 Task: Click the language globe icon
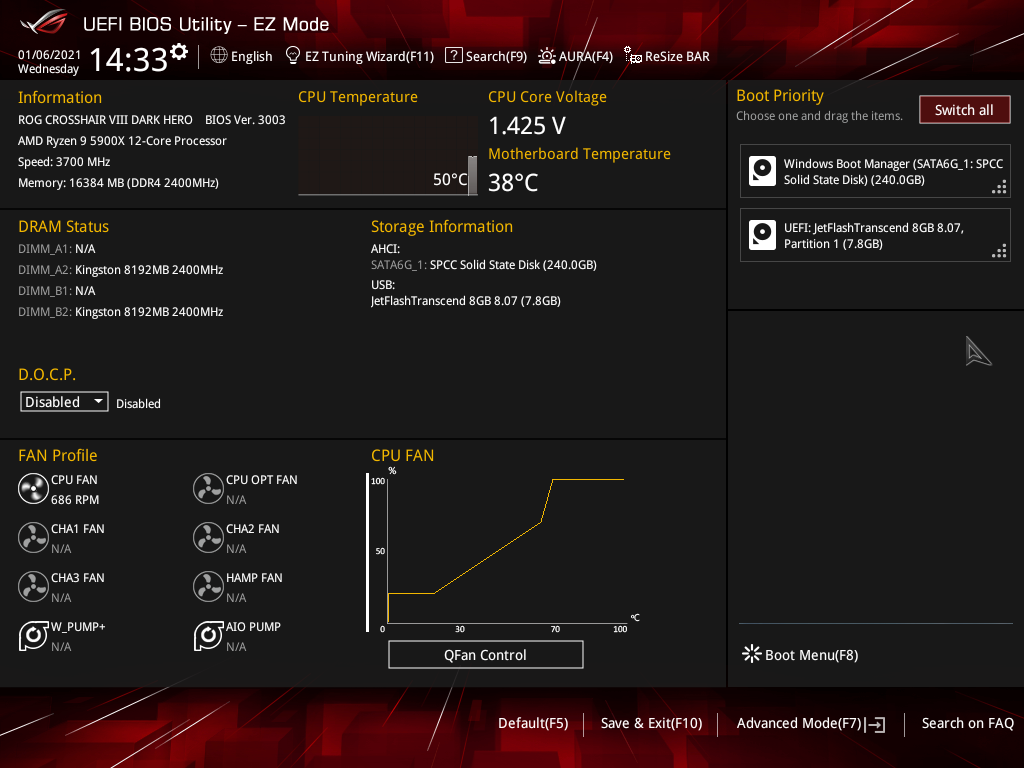tap(219, 56)
